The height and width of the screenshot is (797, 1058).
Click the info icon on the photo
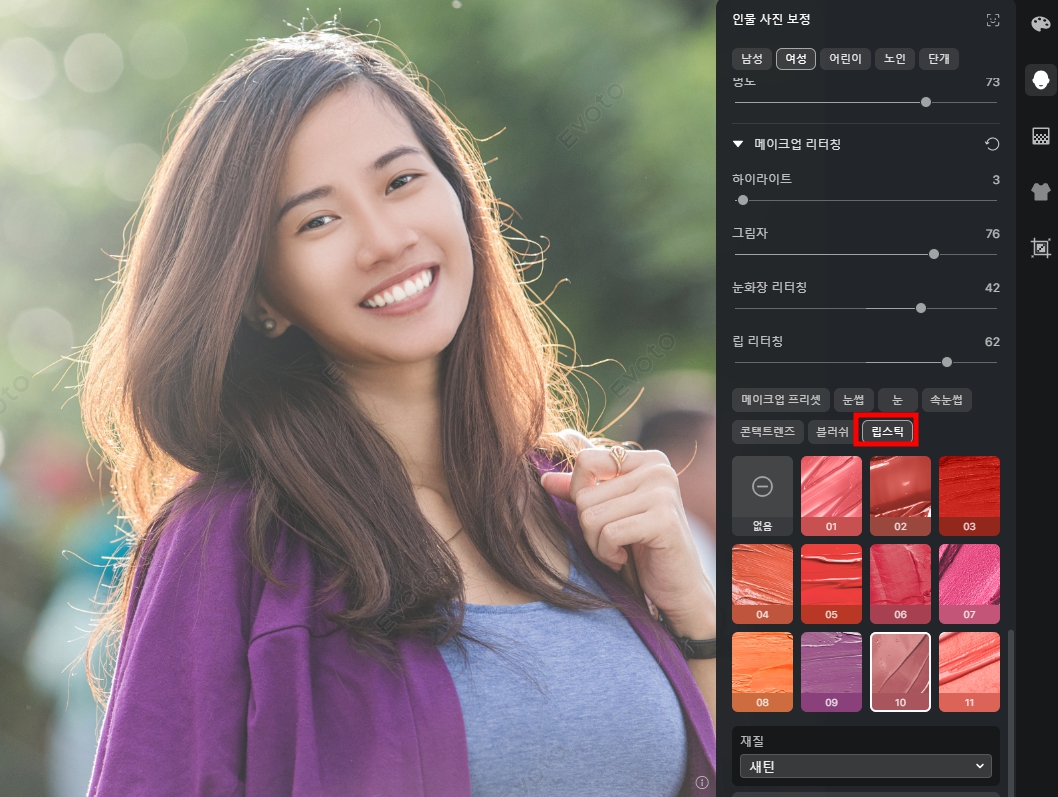click(702, 782)
